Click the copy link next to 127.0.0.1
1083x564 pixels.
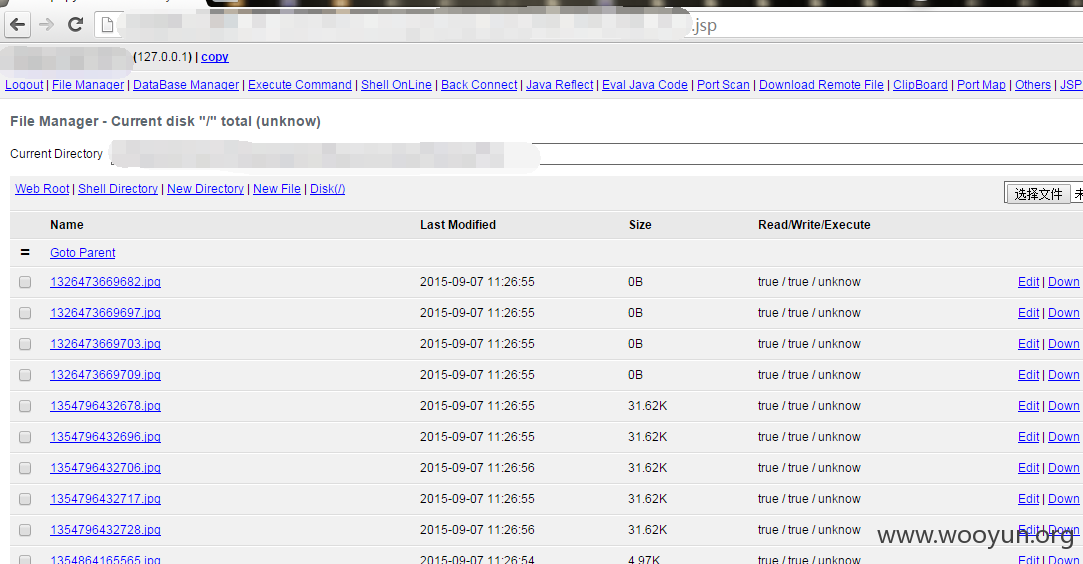pyautogui.click(x=215, y=57)
